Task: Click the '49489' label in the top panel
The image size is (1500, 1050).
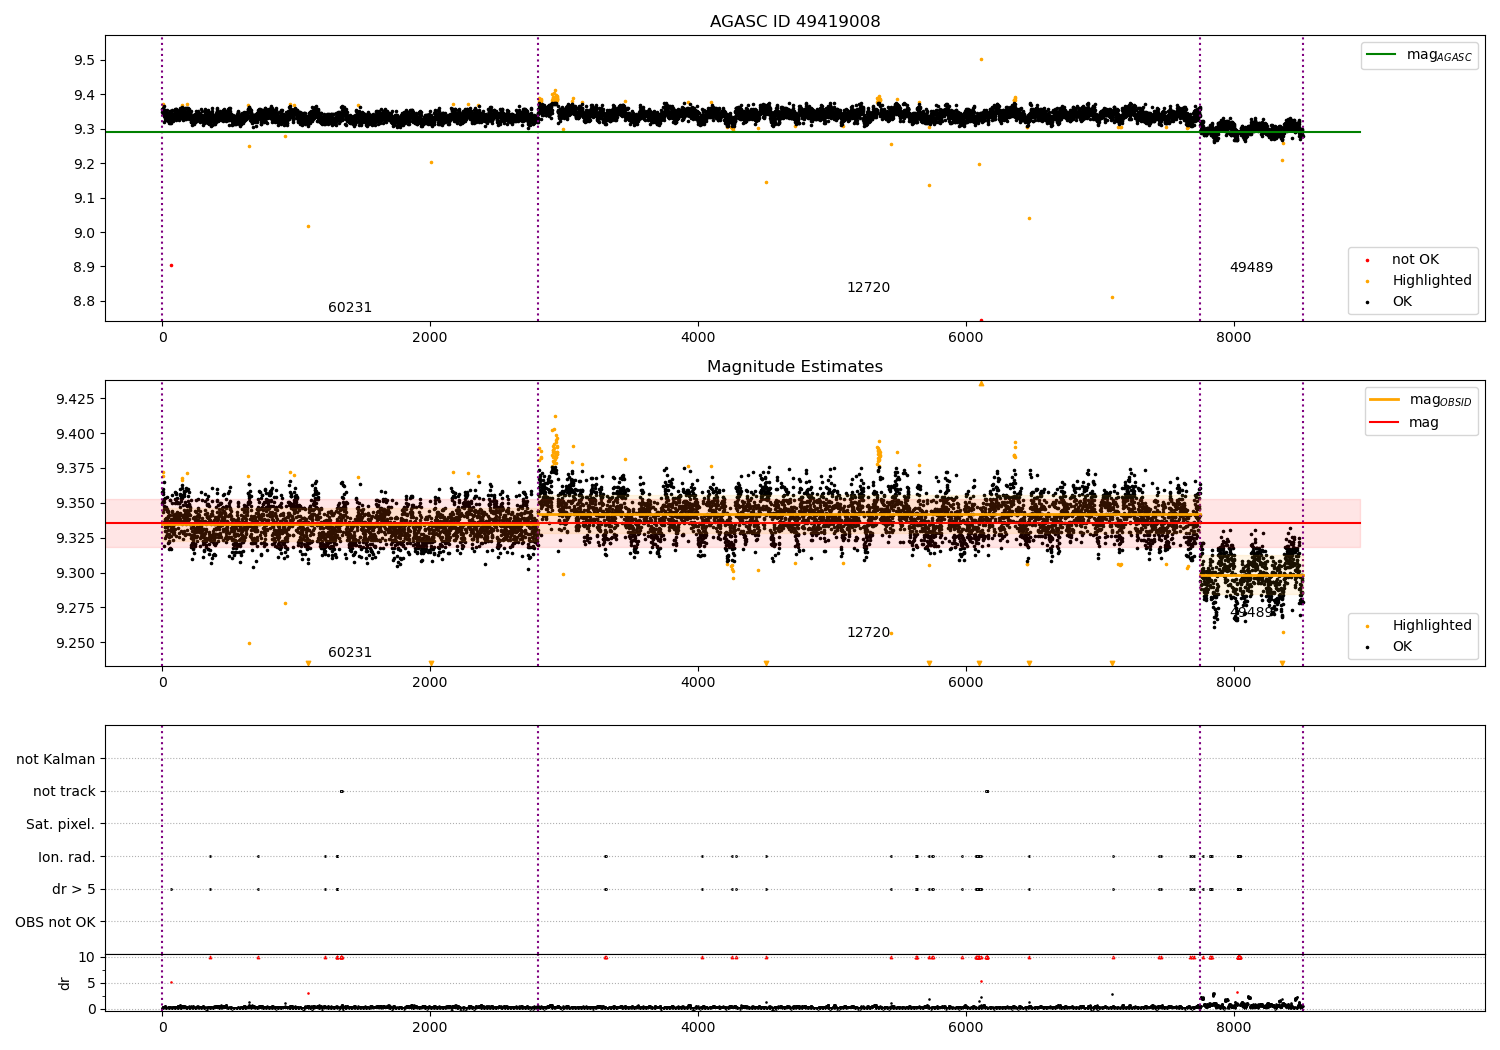Action: click(1251, 268)
